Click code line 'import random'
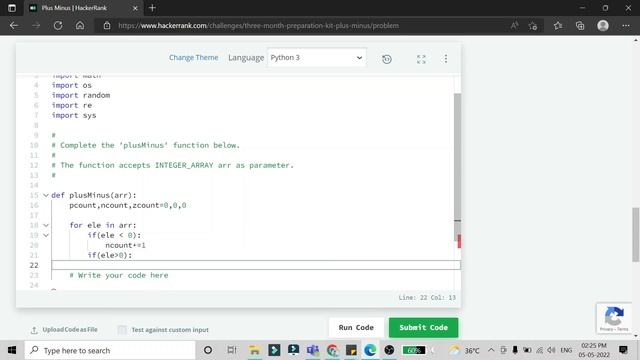Viewport: 640px width, 360px height. coord(81,95)
